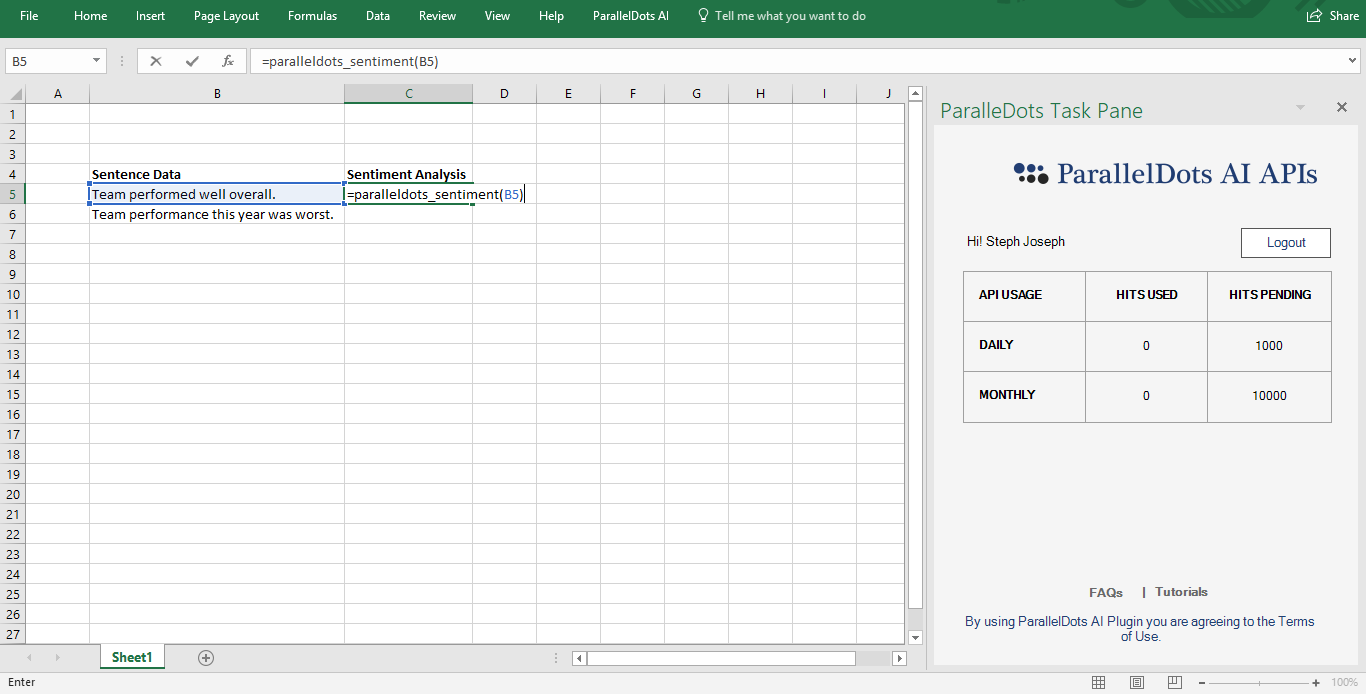Add a new worksheet with the plus button

pos(206,657)
